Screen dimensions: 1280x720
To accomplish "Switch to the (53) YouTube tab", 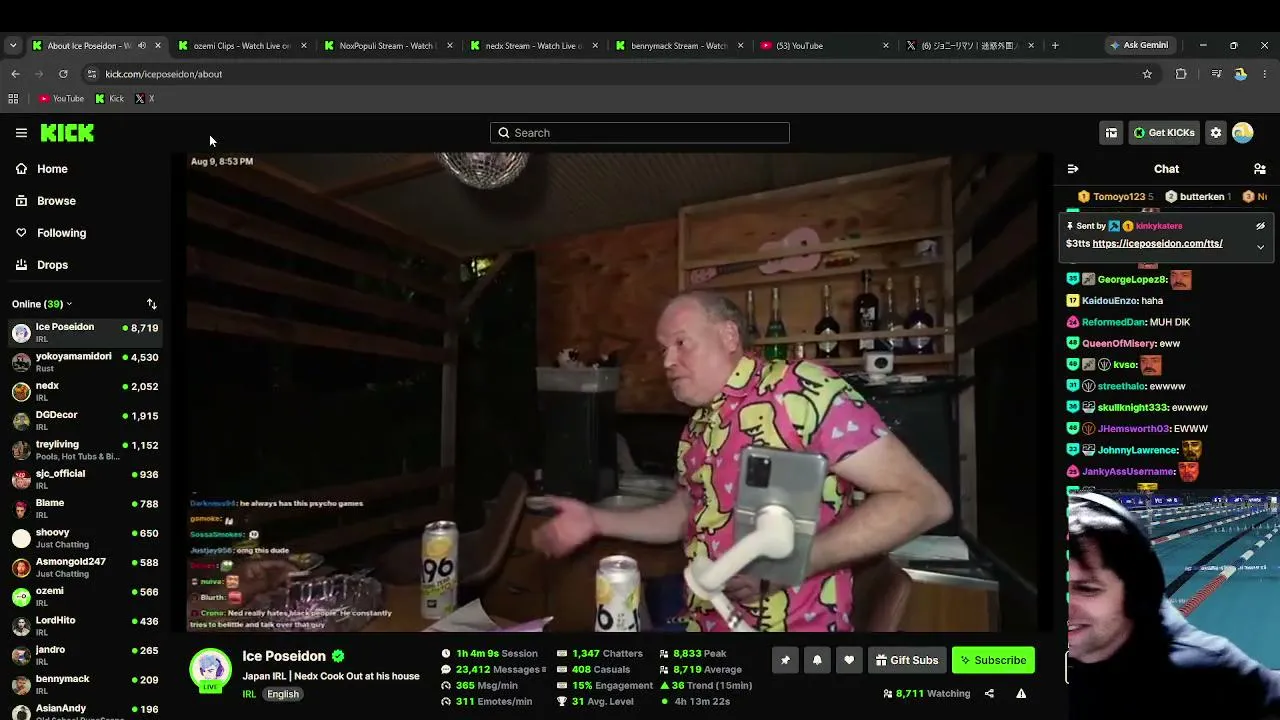I will tap(825, 45).
